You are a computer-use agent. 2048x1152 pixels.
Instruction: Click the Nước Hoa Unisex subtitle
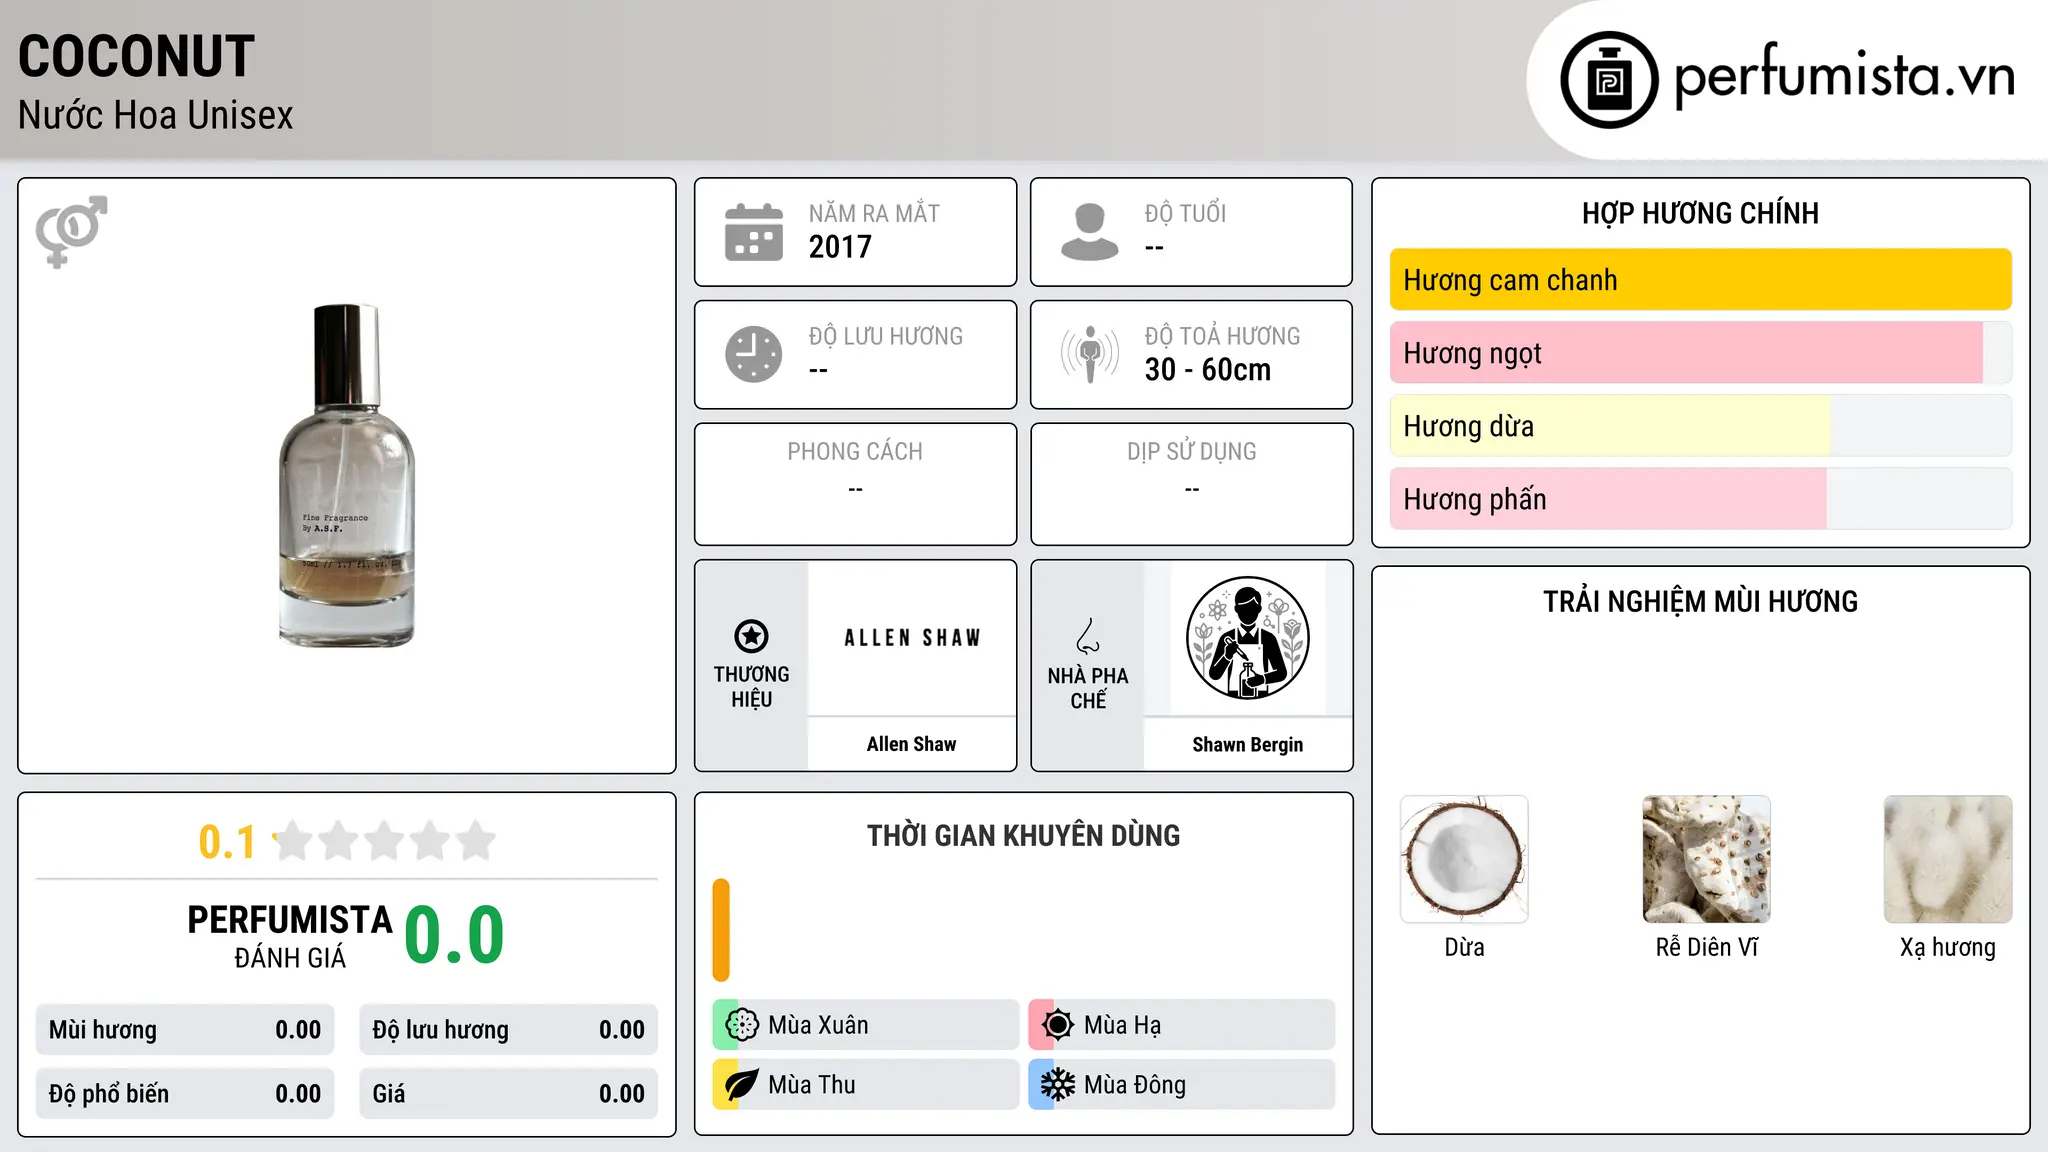click(x=156, y=115)
